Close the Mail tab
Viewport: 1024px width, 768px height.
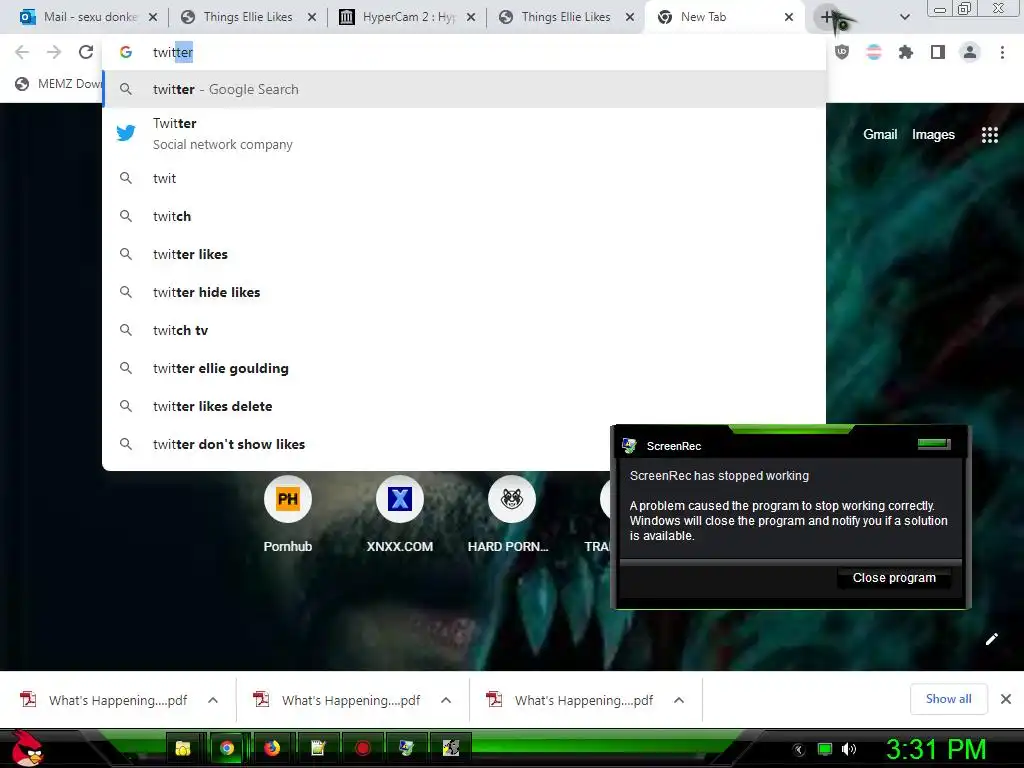[153, 17]
